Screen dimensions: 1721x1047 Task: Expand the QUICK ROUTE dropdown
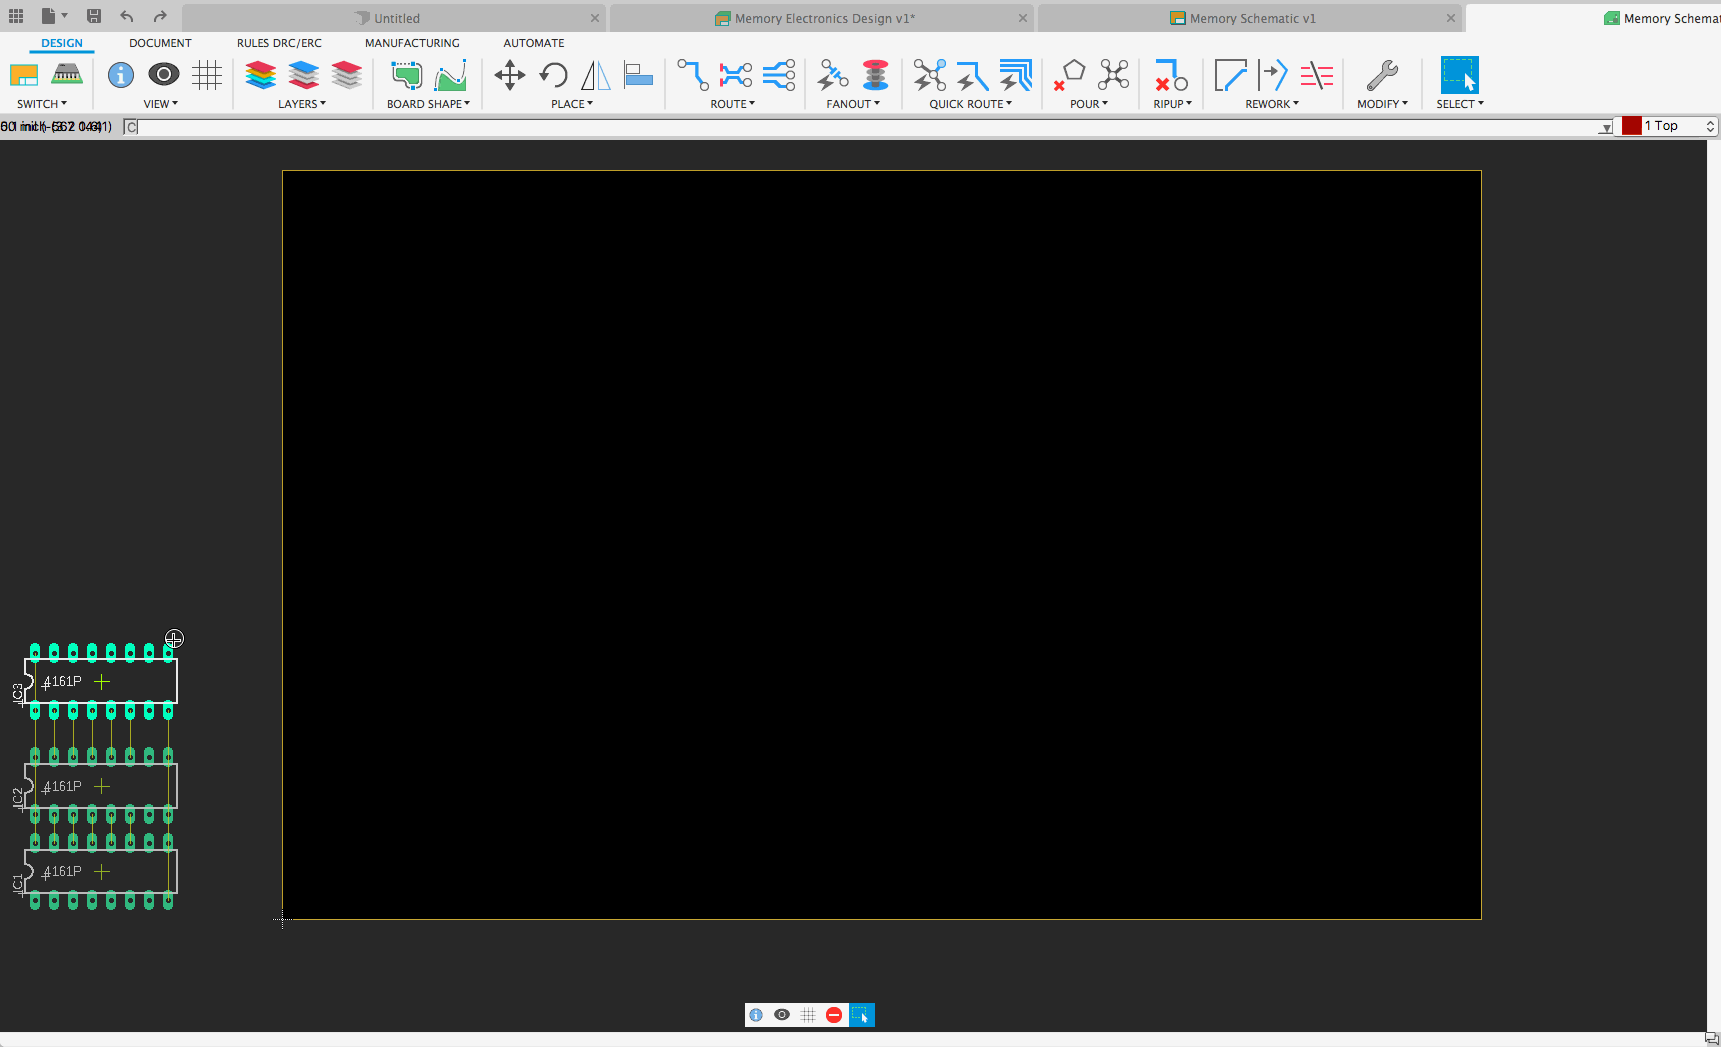(971, 104)
